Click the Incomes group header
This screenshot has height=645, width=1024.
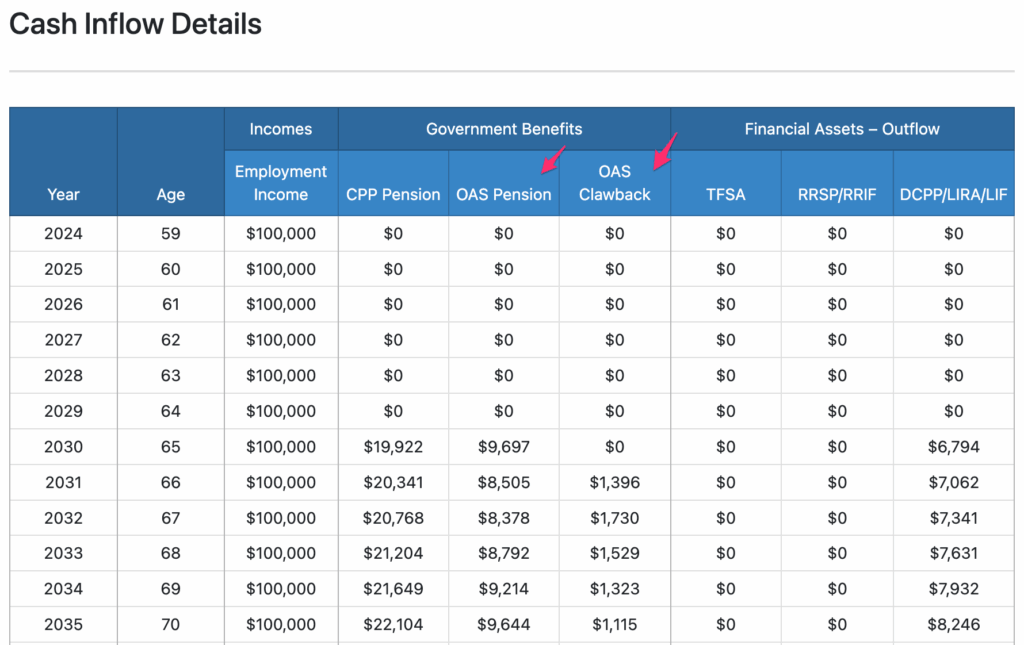coord(281,129)
